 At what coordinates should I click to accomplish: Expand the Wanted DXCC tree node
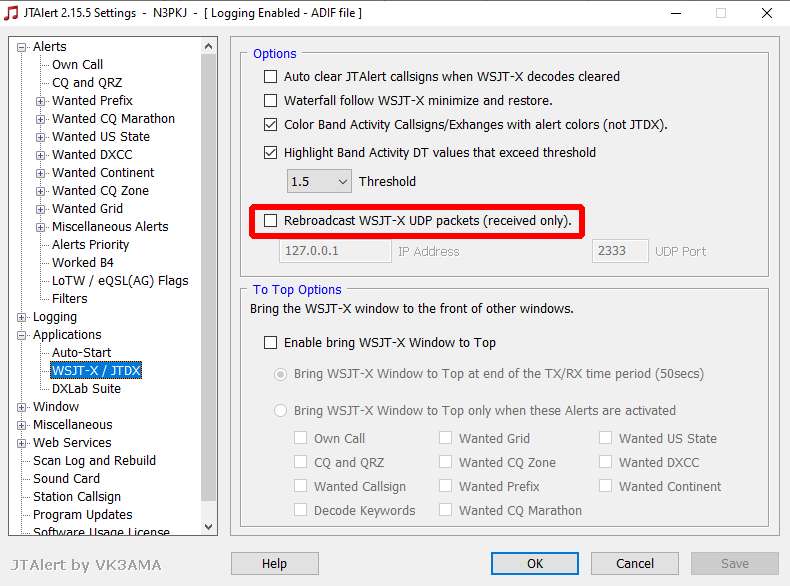click(40, 155)
